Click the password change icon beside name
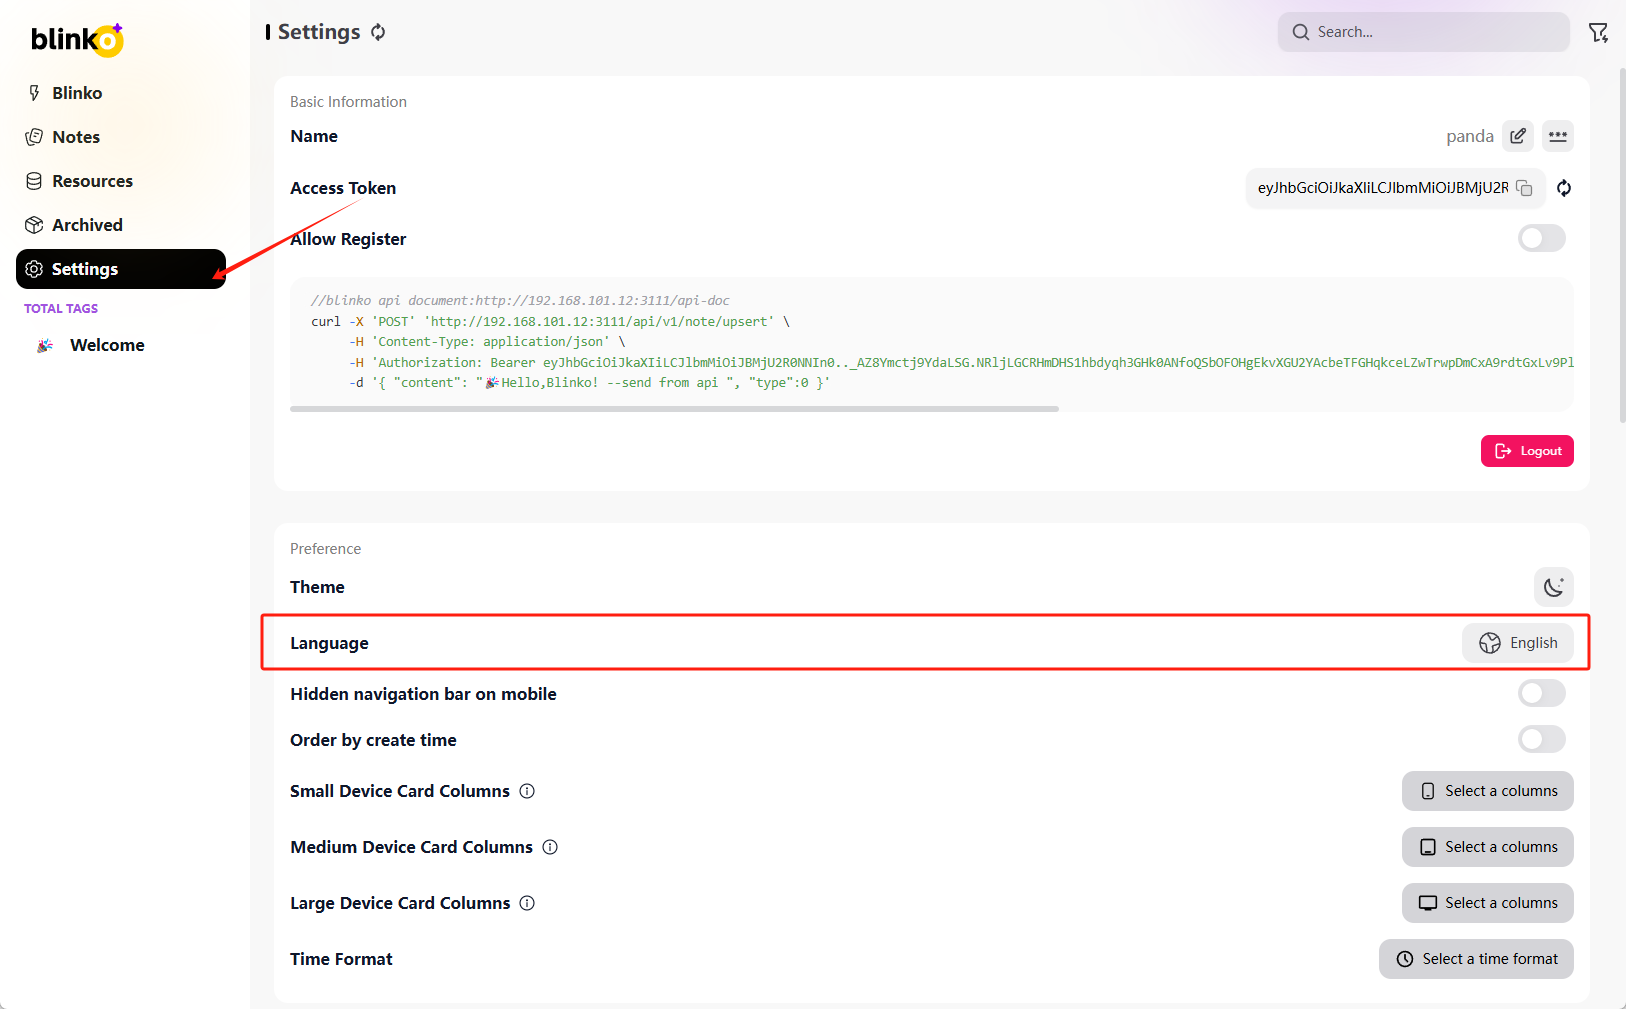Screen dimensions: 1626x1009 pyautogui.click(x=1558, y=136)
